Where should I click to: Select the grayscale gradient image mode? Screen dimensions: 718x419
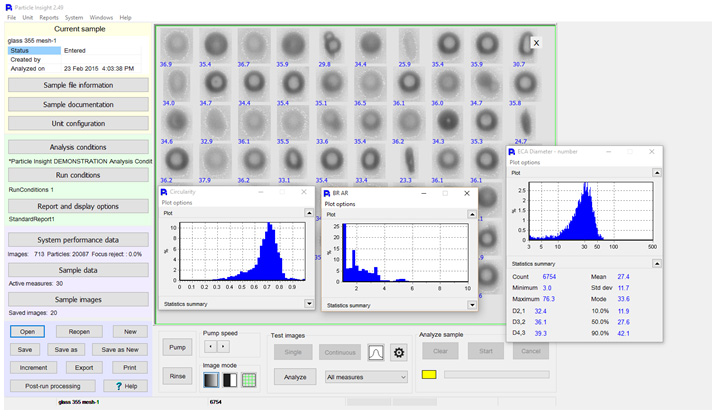[211, 379]
